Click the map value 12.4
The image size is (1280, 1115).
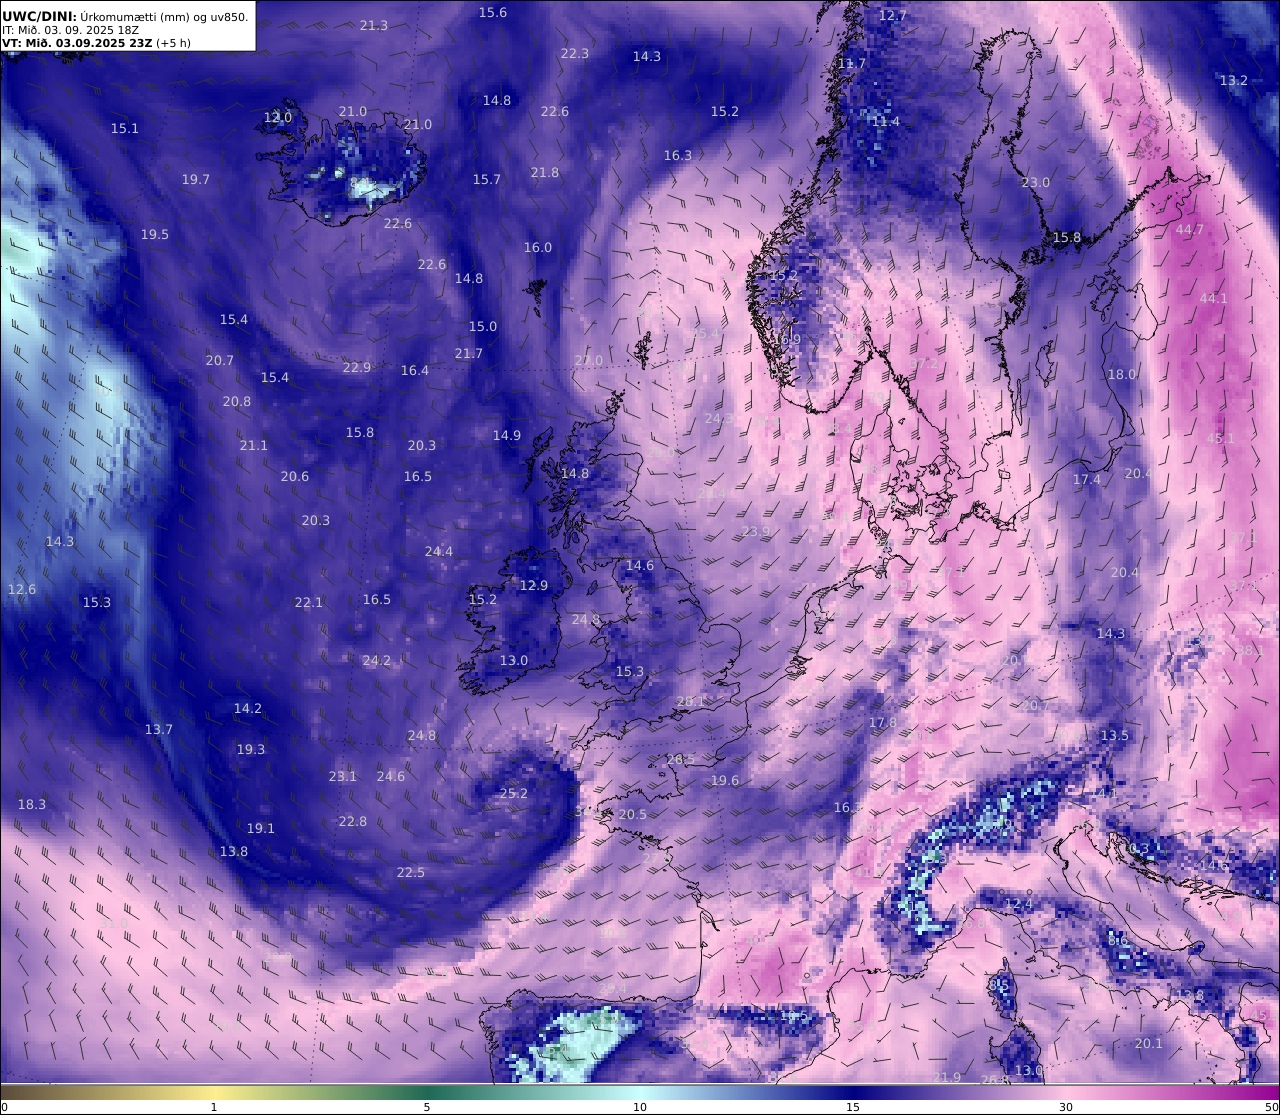coord(1018,904)
